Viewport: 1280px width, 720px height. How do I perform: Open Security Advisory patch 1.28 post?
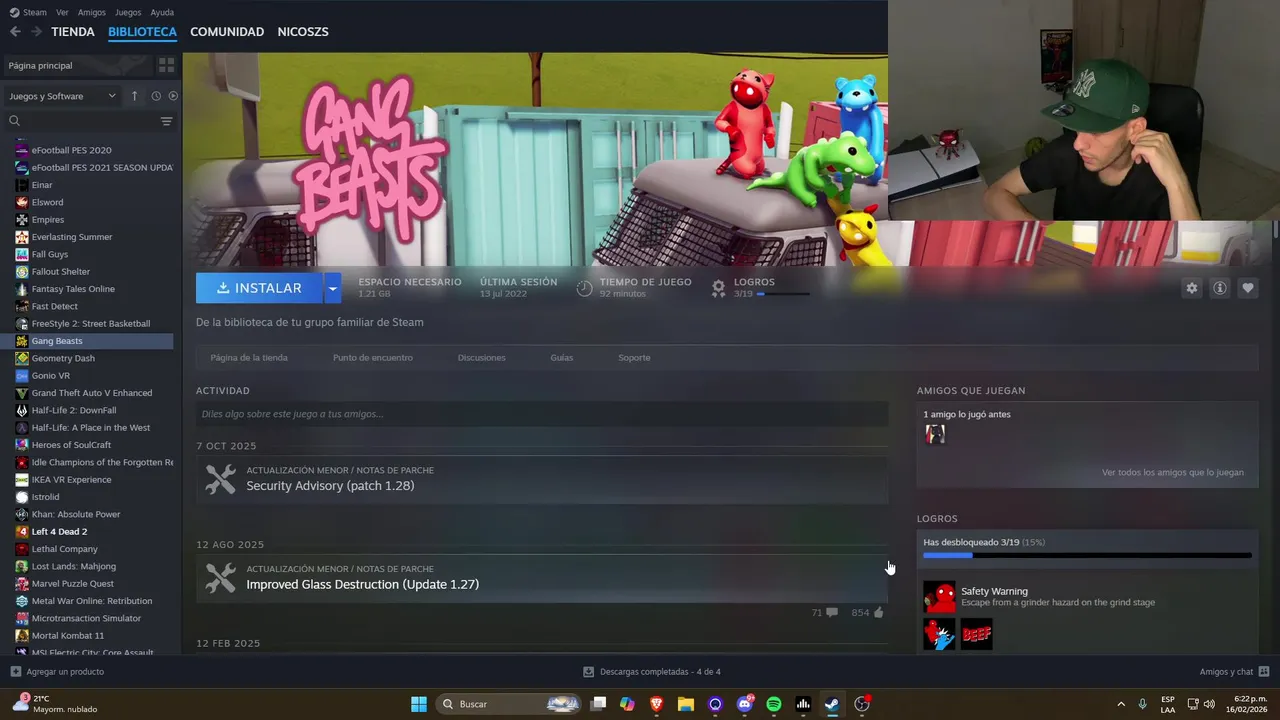[542, 480]
